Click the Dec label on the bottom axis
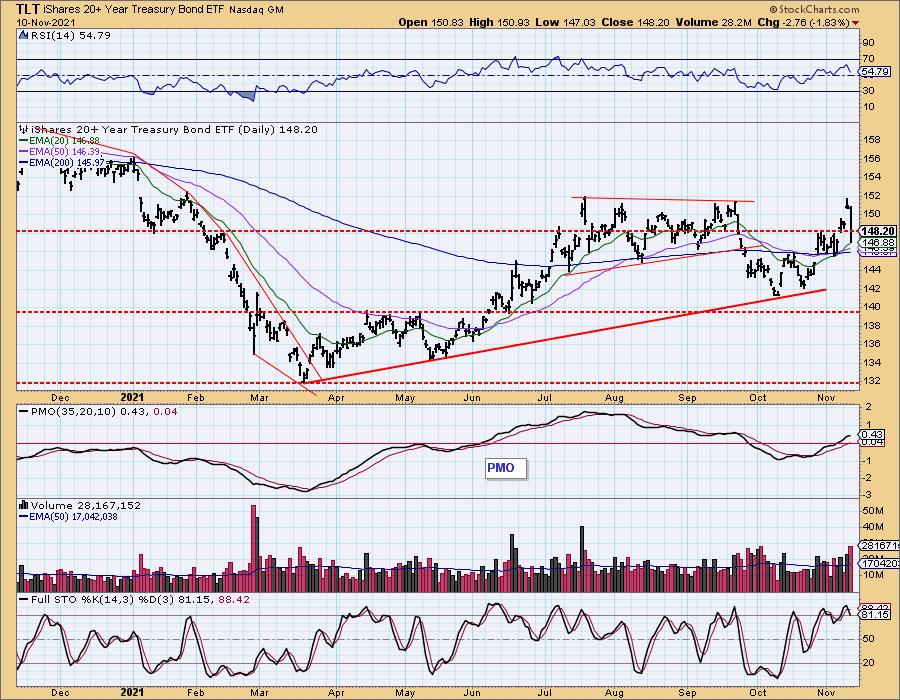The width and height of the screenshot is (900, 700). pos(60,693)
